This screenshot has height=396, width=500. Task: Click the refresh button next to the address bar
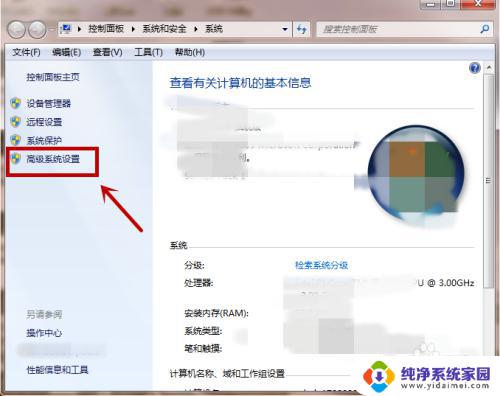301,29
